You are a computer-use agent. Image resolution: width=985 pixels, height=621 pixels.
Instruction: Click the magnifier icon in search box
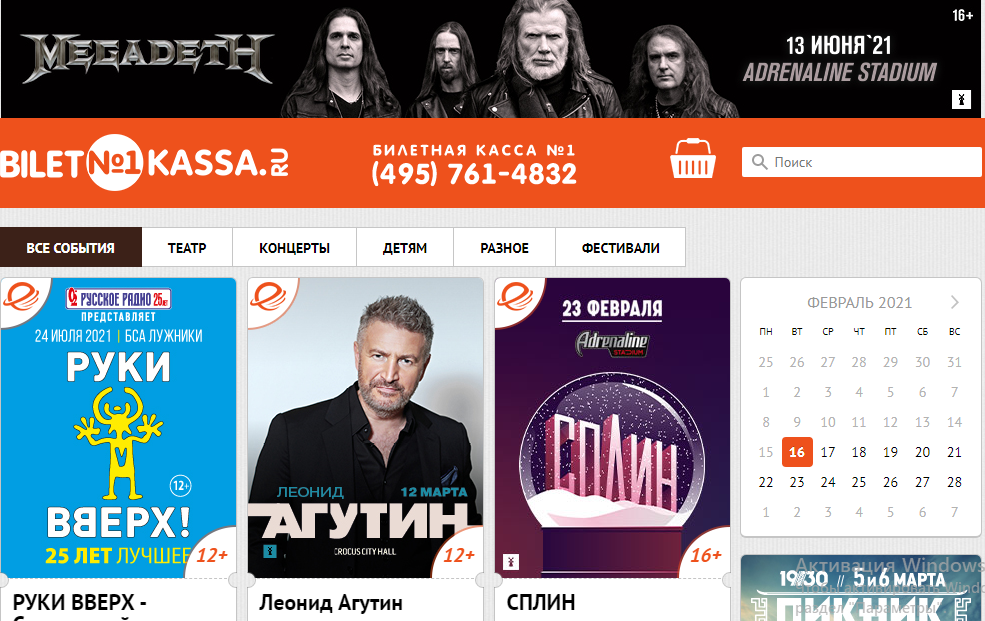click(x=759, y=162)
